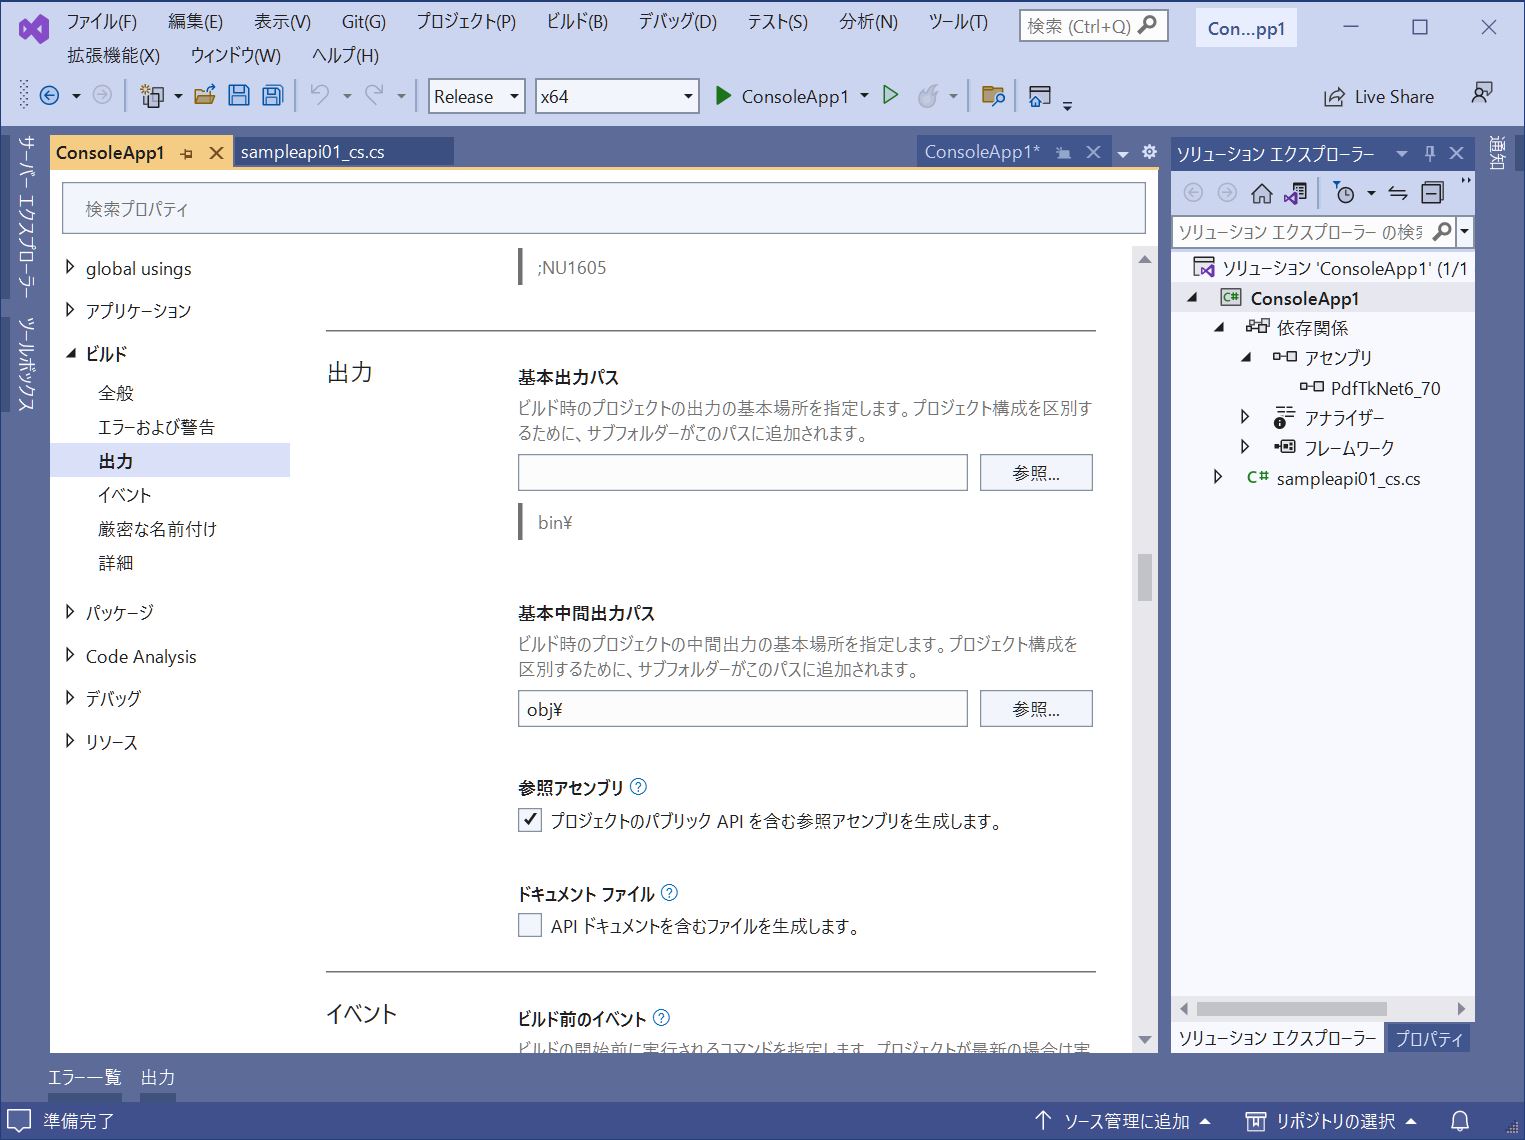Open the Live Share icon
Image resolution: width=1525 pixels, height=1140 pixels.
tap(1334, 97)
